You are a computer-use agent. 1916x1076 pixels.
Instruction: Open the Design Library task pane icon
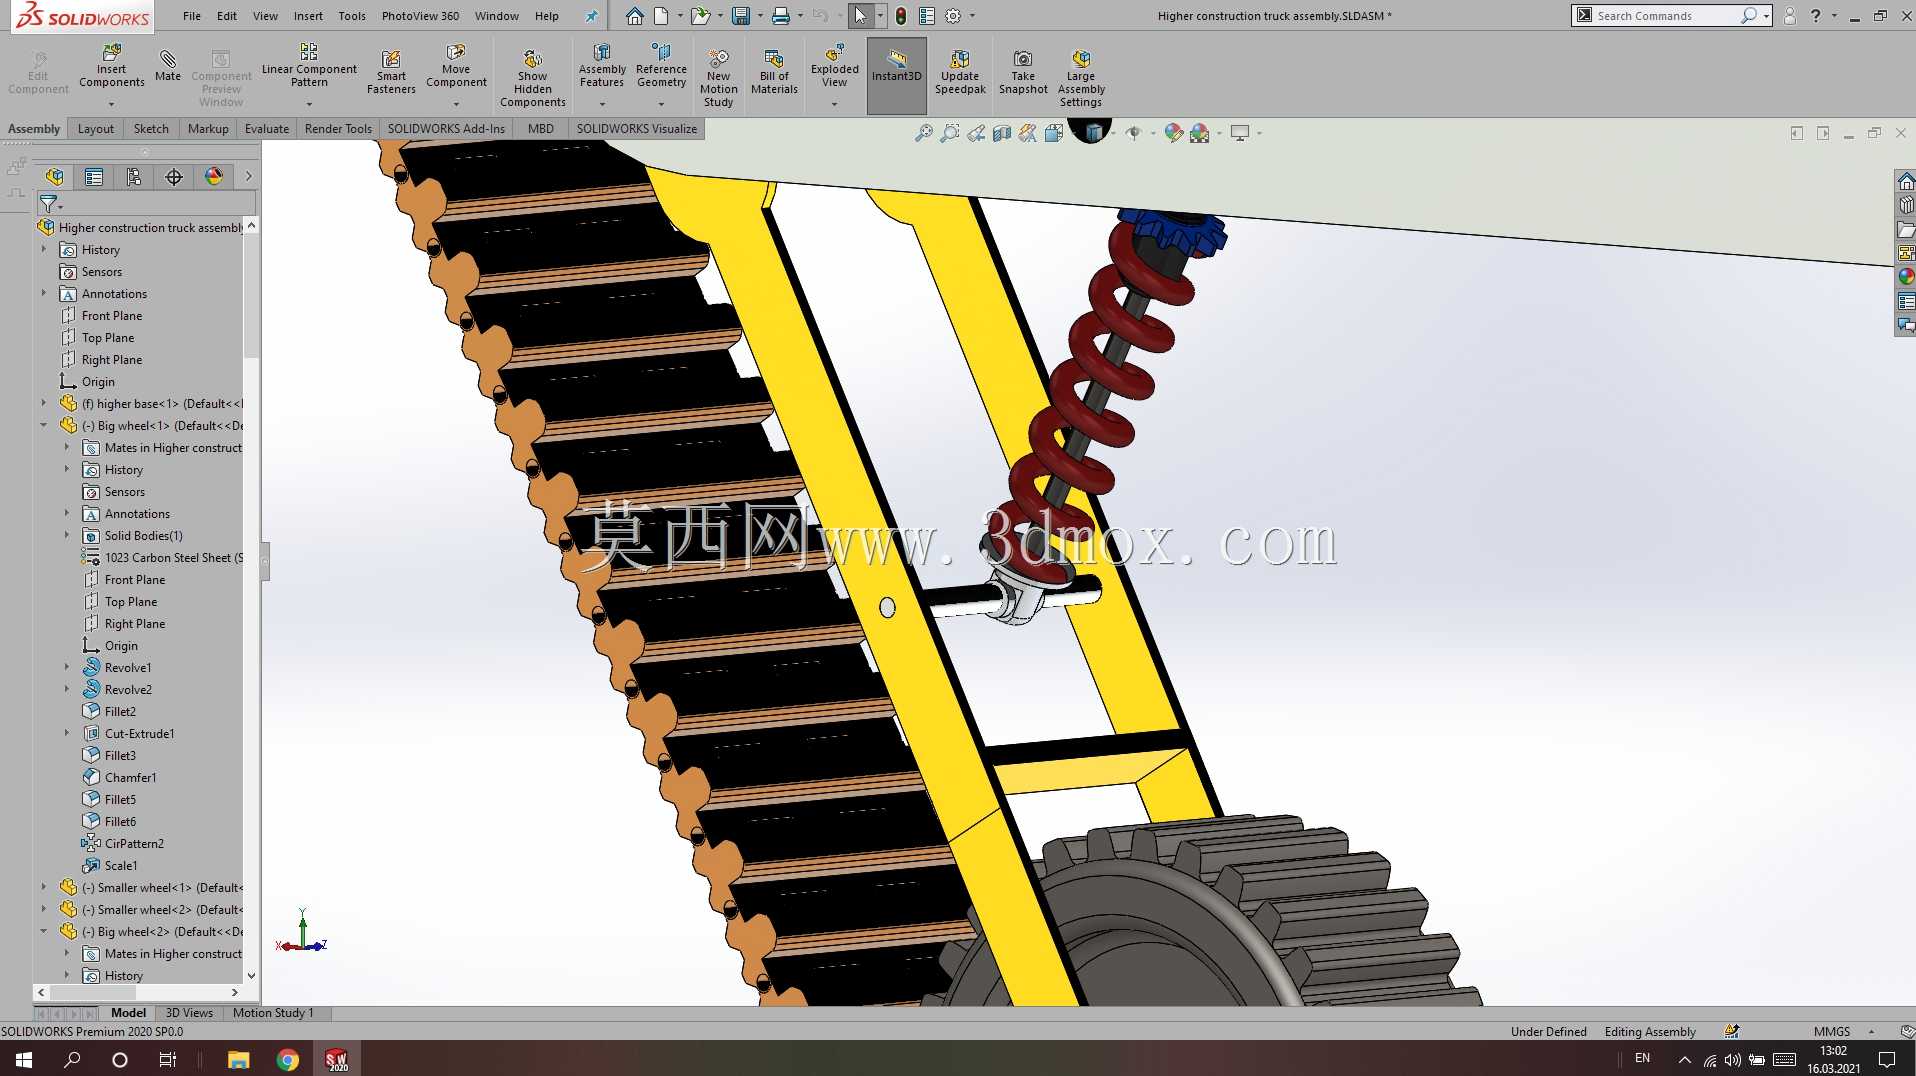point(1906,205)
